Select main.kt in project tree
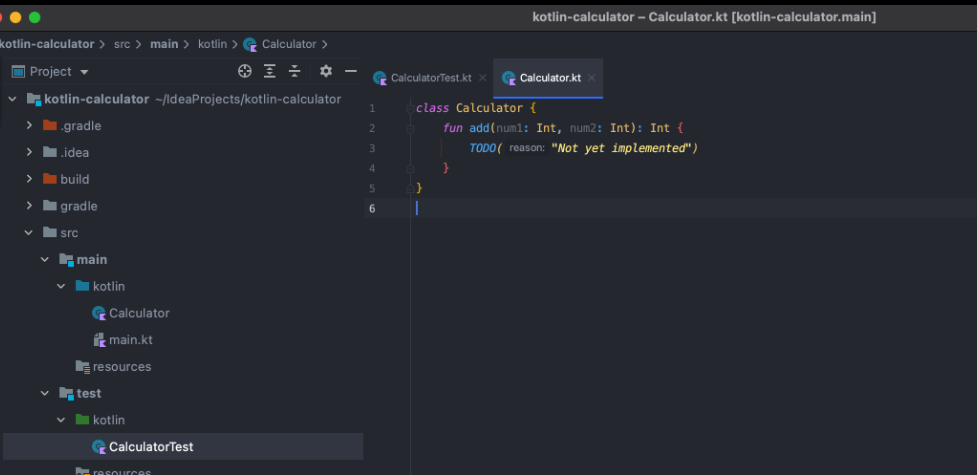The width and height of the screenshot is (977, 475). [131, 340]
